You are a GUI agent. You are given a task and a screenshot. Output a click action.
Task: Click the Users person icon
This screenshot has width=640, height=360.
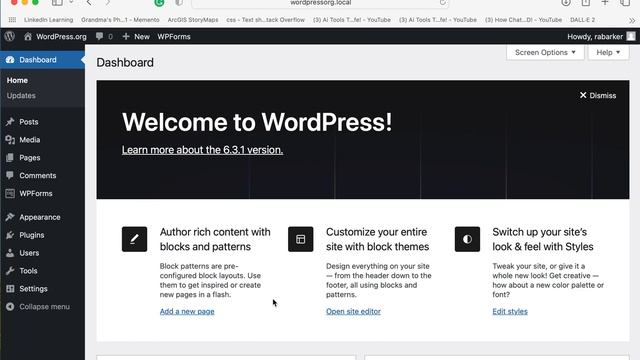(x=10, y=253)
